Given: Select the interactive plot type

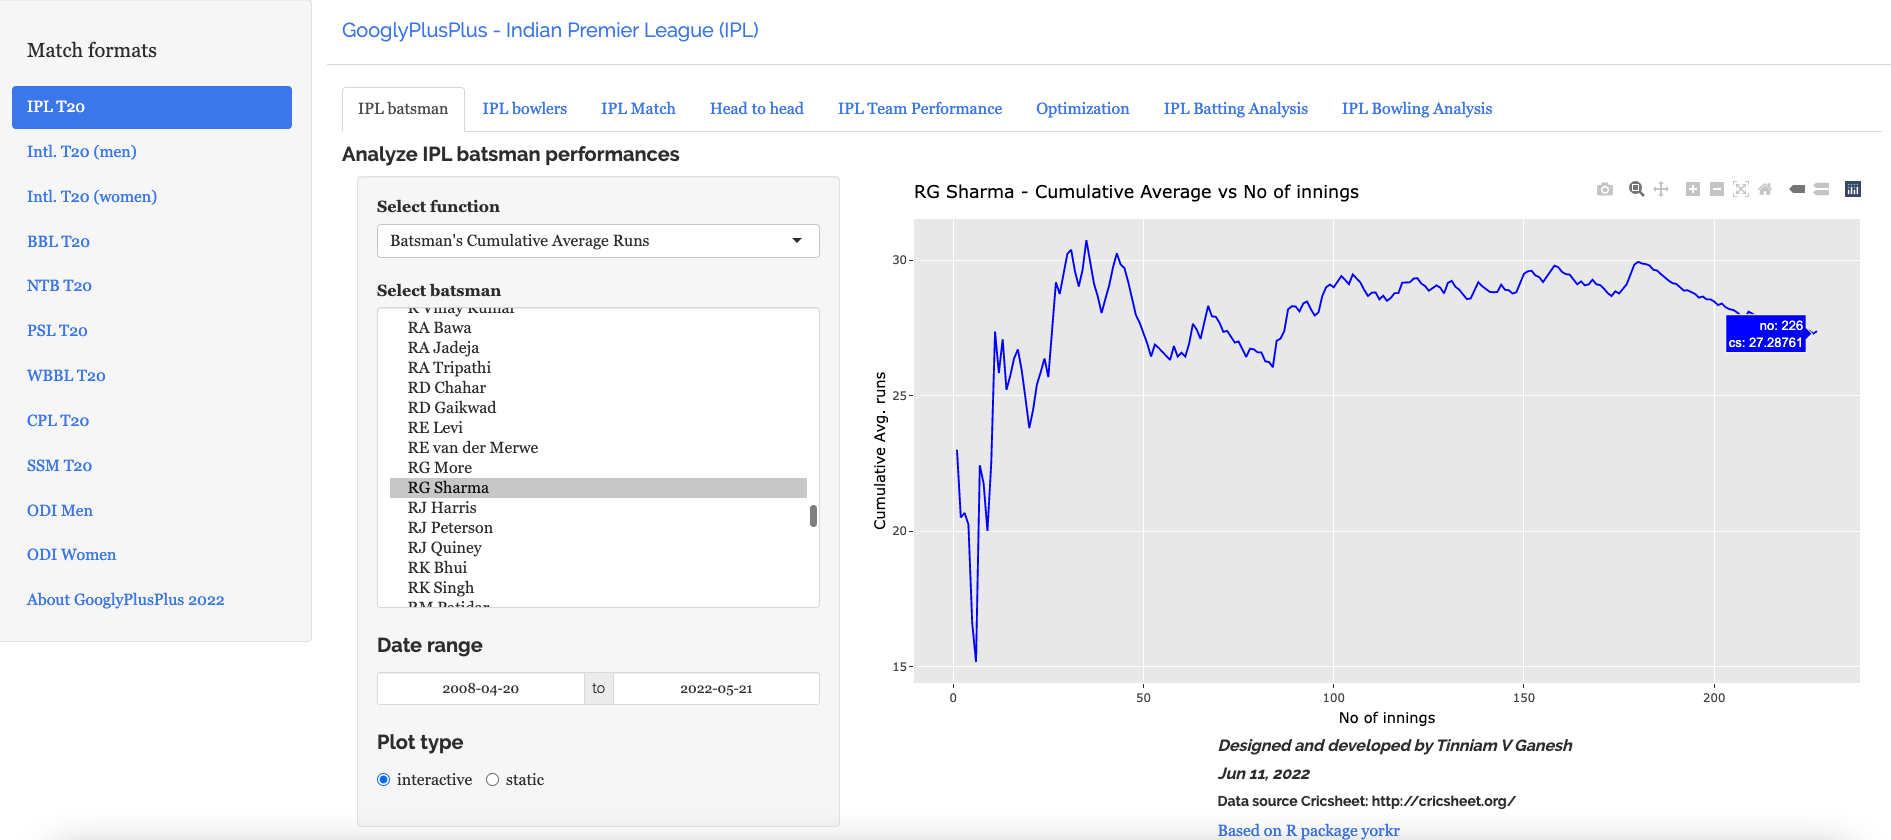Looking at the screenshot, I should (384, 780).
